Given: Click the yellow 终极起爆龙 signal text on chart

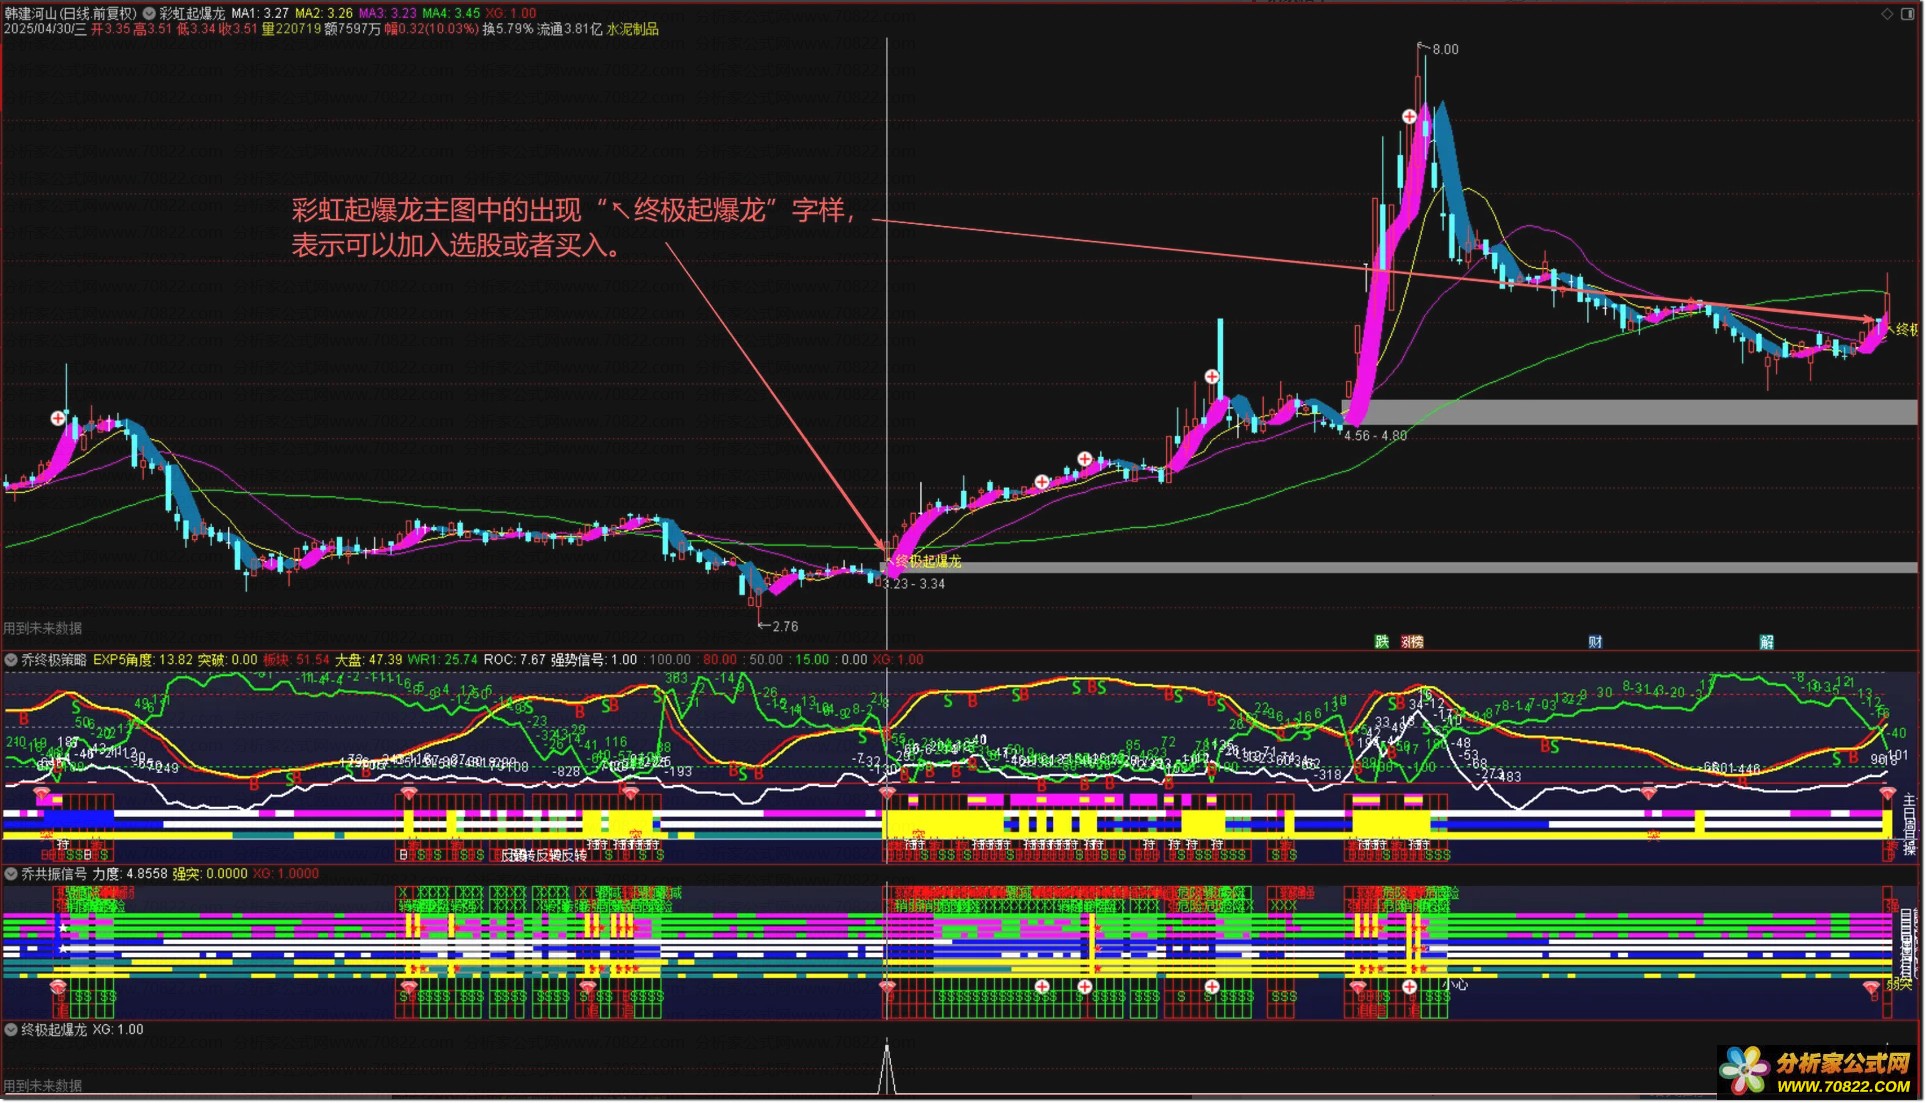Looking at the screenshot, I should 928,561.
